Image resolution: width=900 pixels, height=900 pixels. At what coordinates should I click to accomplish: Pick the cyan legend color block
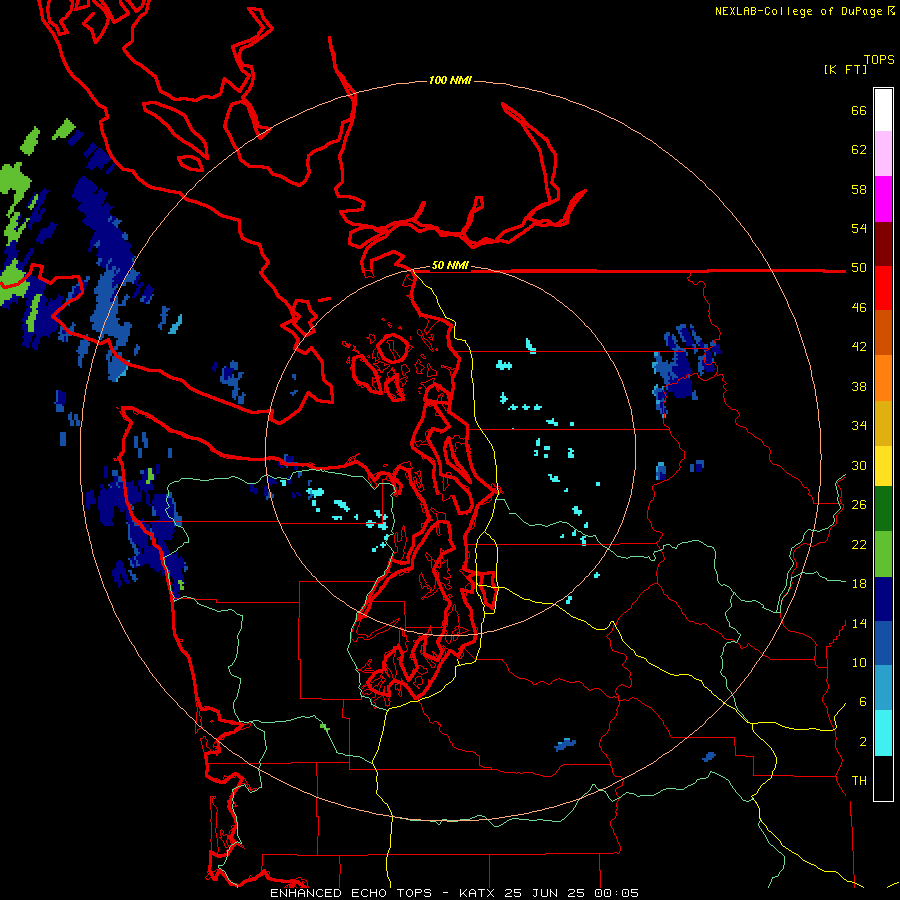click(883, 734)
